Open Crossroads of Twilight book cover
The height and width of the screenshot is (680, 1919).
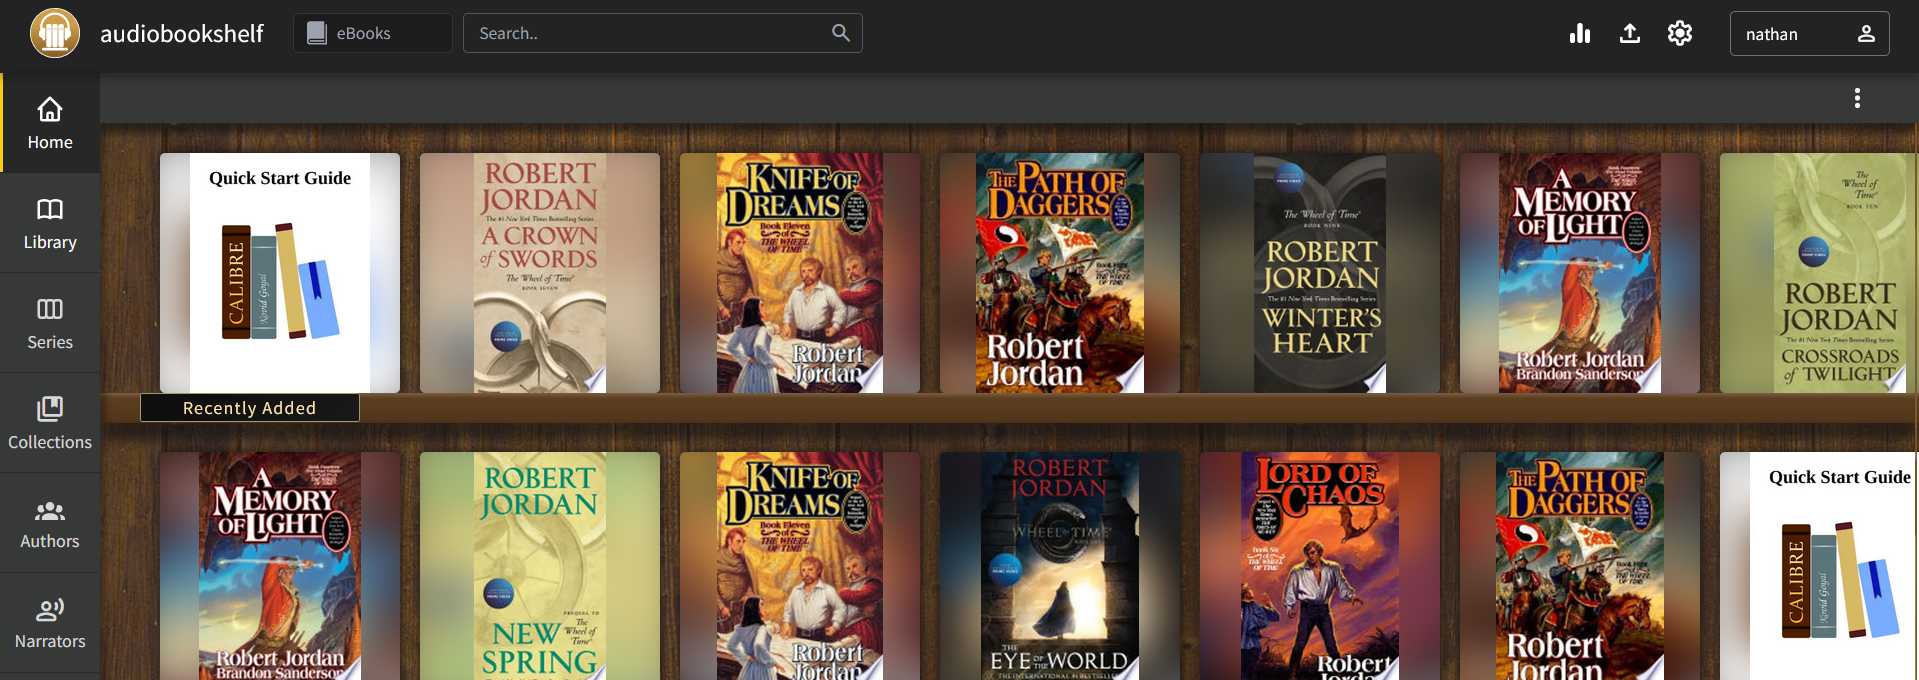[x=1819, y=273]
